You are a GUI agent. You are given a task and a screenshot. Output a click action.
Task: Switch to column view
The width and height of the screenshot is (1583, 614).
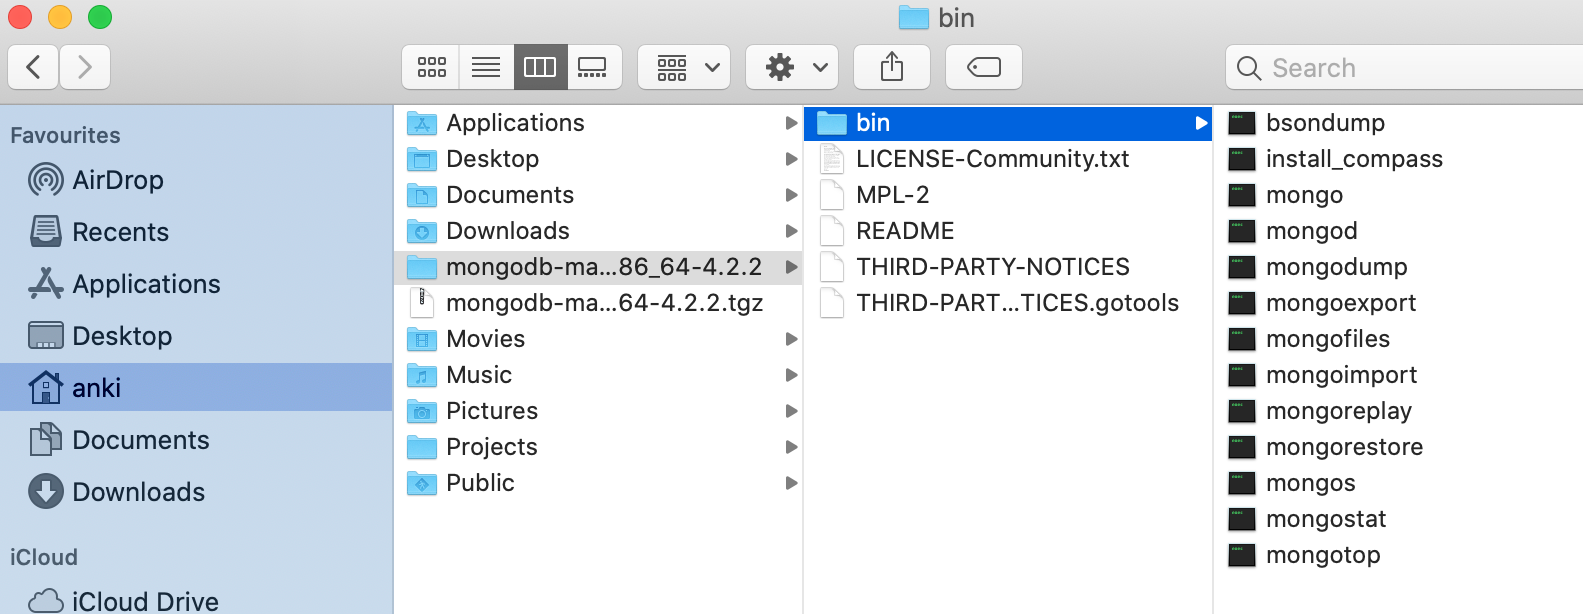pos(540,67)
